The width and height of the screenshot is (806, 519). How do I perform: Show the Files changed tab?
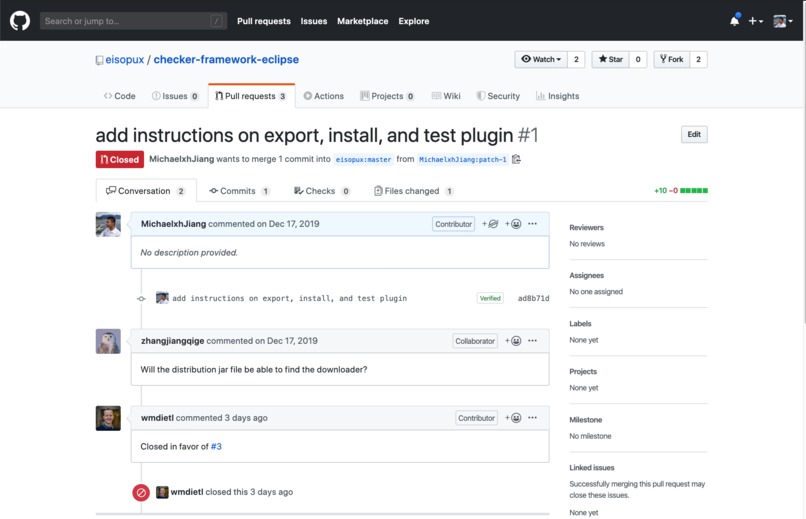[414, 191]
